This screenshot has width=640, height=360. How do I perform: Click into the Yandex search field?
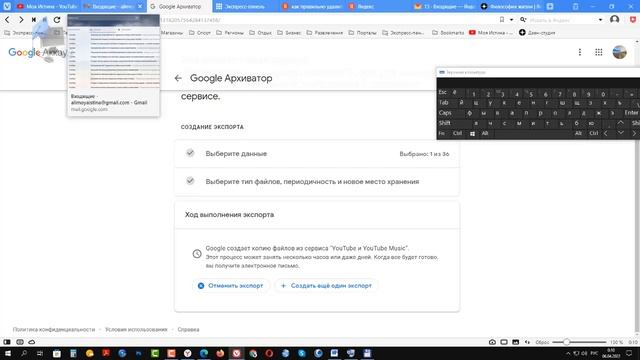pyautogui.click(x=561, y=20)
